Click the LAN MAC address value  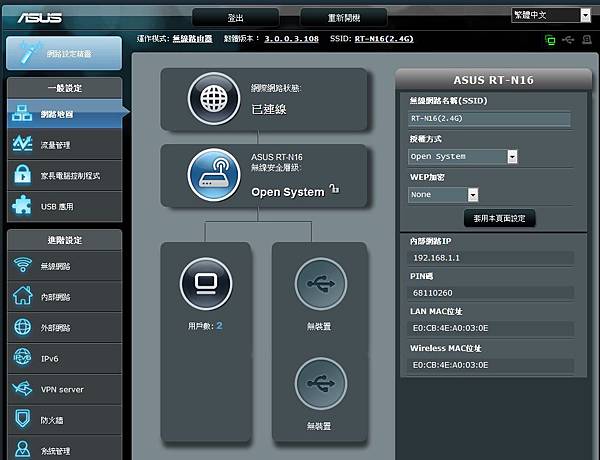[x=450, y=328]
